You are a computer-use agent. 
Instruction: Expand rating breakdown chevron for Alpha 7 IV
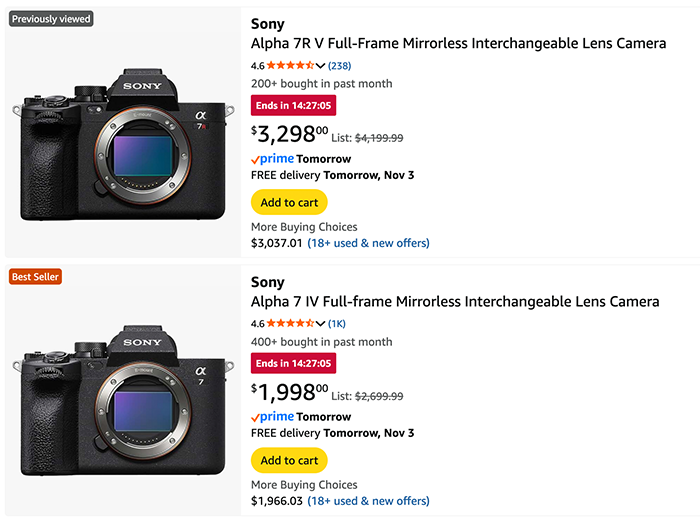coord(321,324)
